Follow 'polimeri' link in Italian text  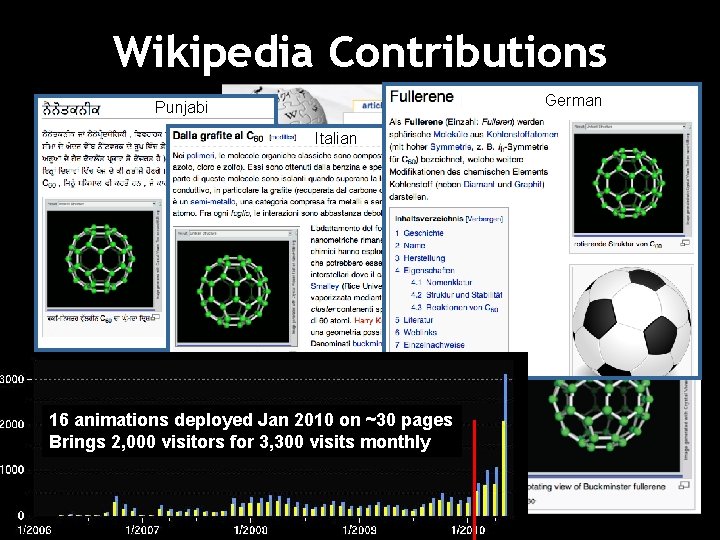[x=198, y=156]
